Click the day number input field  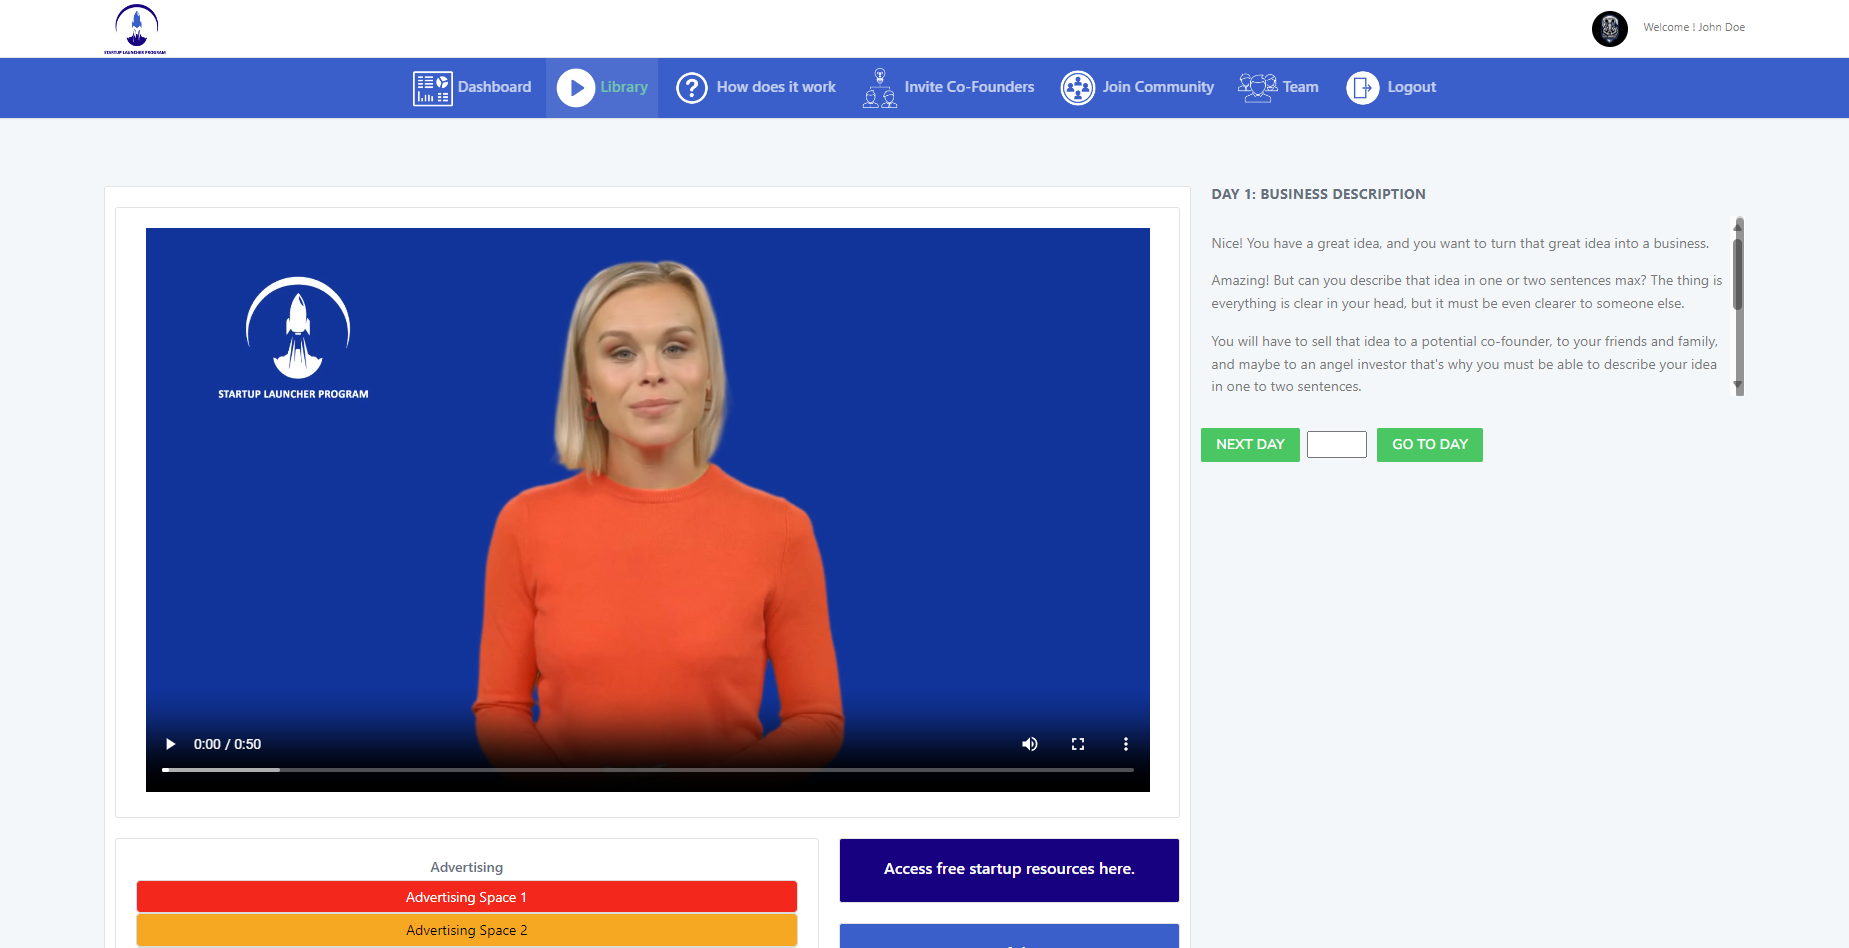(1336, 445)
